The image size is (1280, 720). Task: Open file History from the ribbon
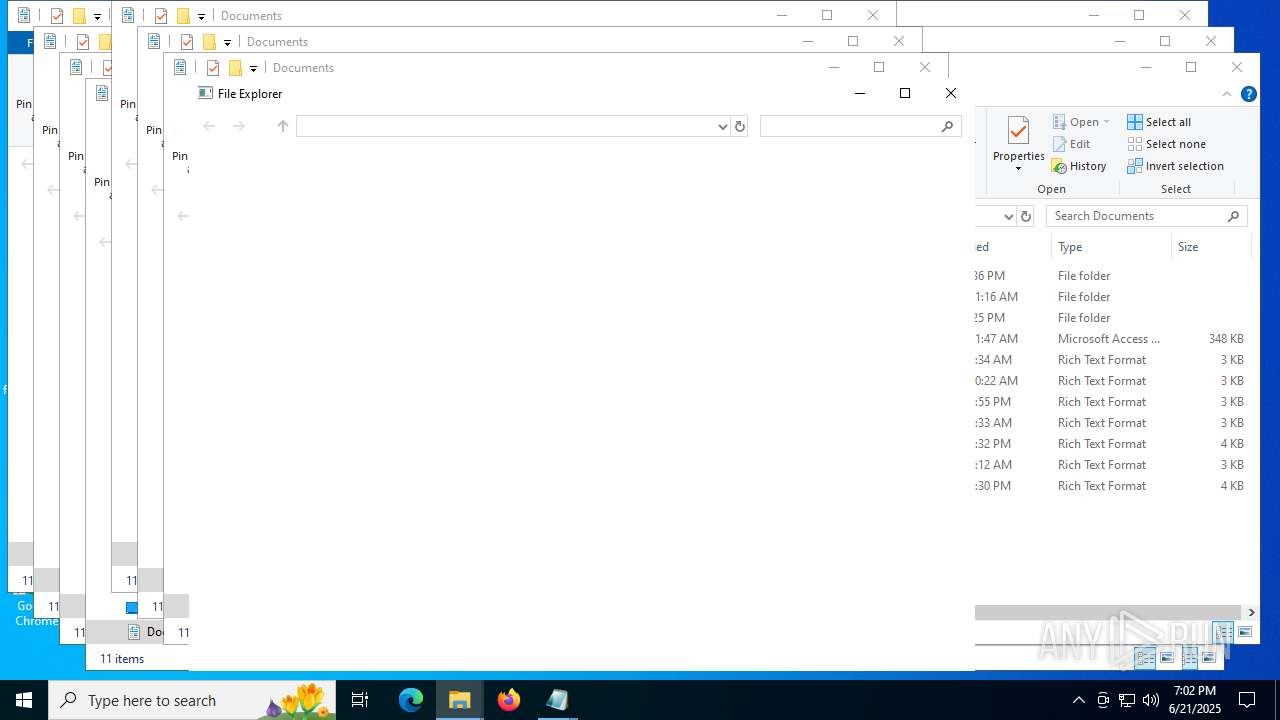click(x=1079, y=166)
